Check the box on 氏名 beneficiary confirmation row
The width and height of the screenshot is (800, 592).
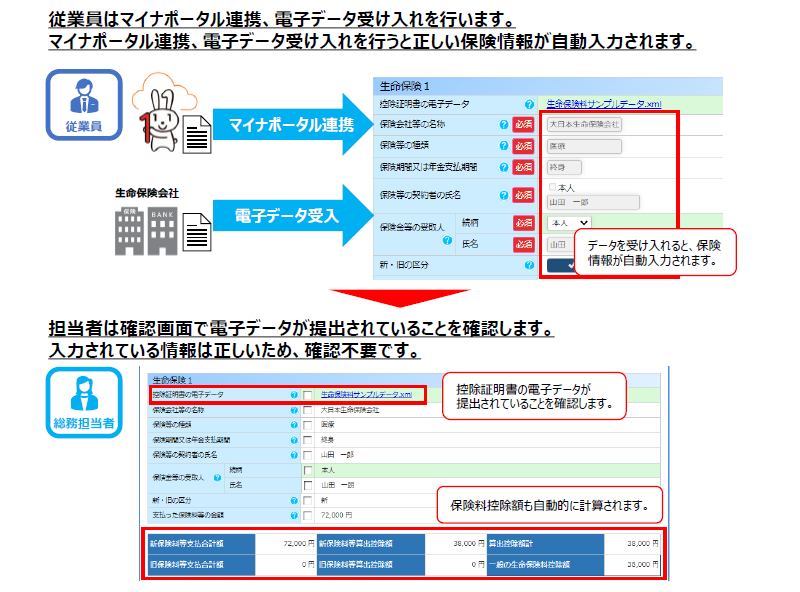(x=308, y=485)
